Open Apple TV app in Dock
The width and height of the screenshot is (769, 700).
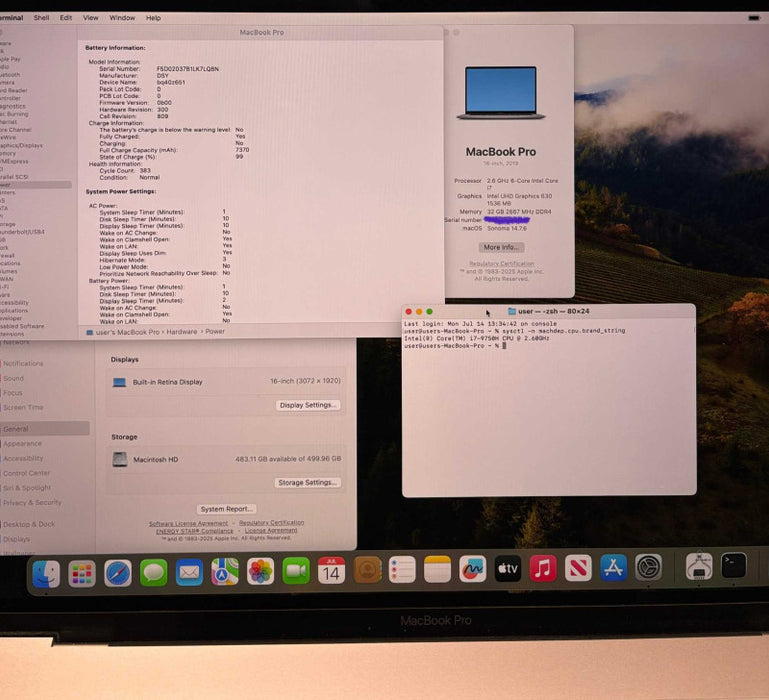tap(508, 569)
